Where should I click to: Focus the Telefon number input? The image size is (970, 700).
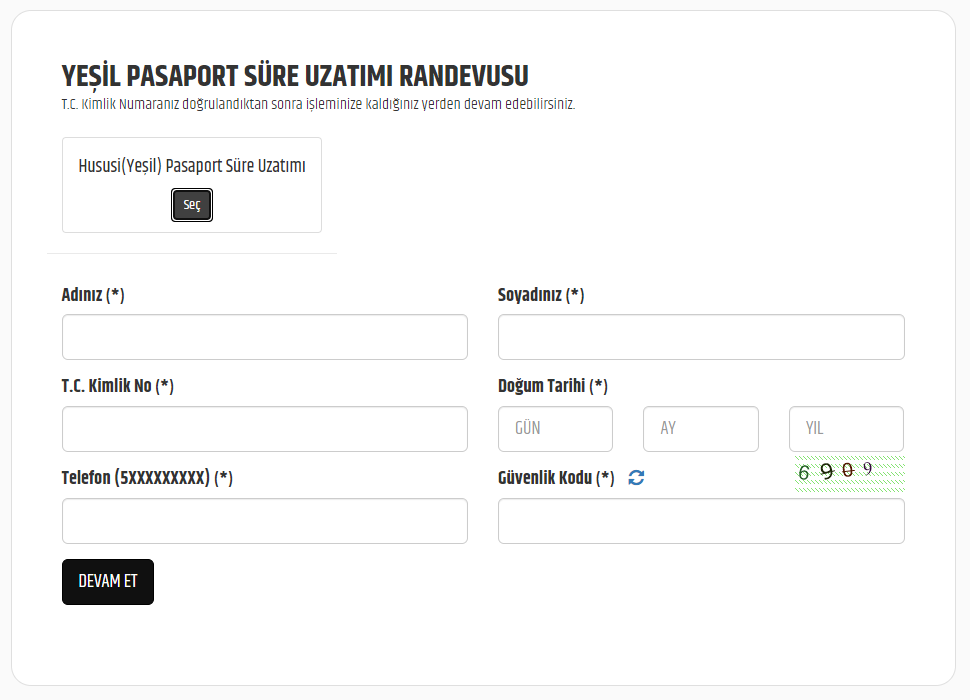(265, 521)
